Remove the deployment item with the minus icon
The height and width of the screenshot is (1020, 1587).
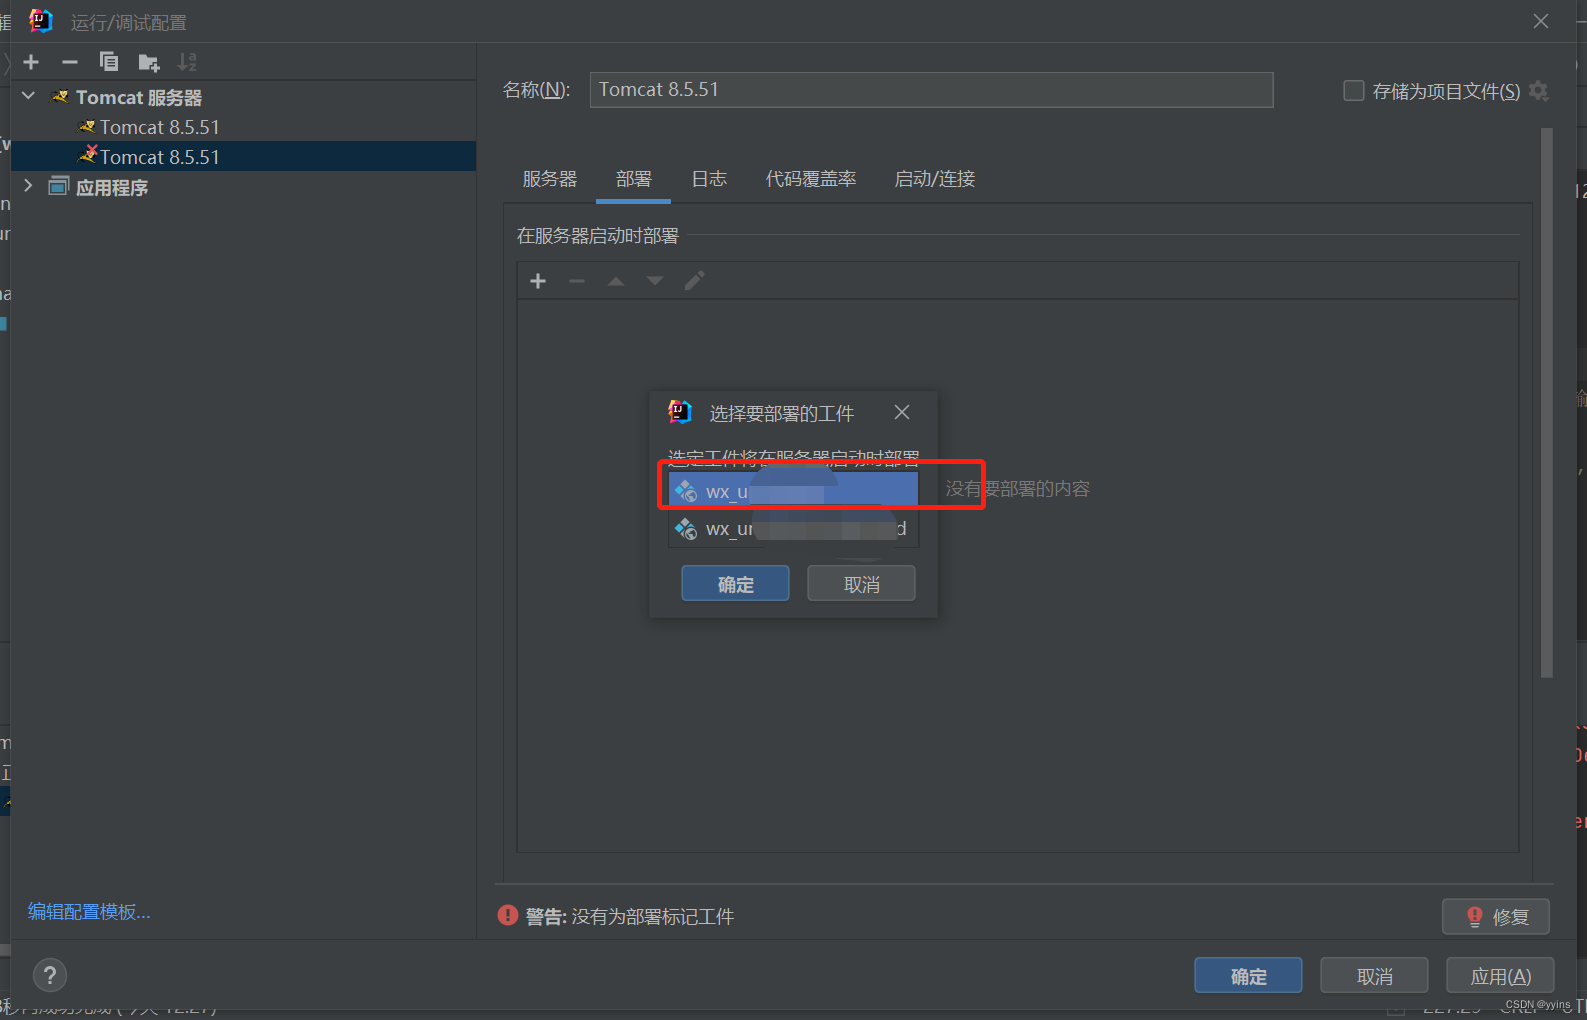coord(577,281)
